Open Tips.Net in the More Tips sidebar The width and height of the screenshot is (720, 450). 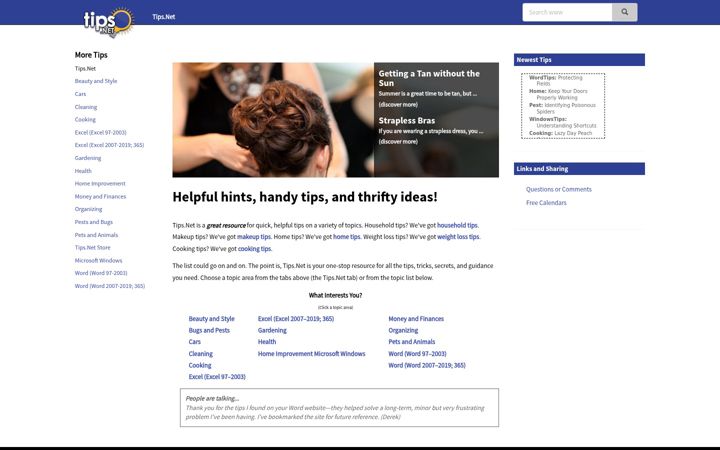coord(85,68)
